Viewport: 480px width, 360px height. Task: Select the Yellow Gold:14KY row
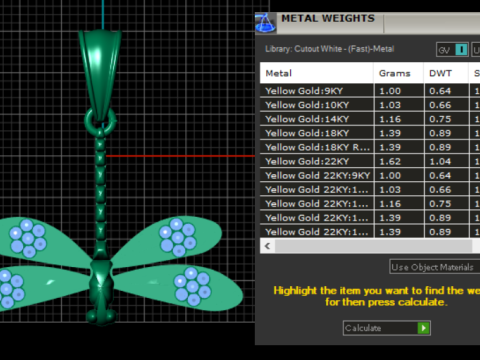pyautogui.click(x=370, y=119)
